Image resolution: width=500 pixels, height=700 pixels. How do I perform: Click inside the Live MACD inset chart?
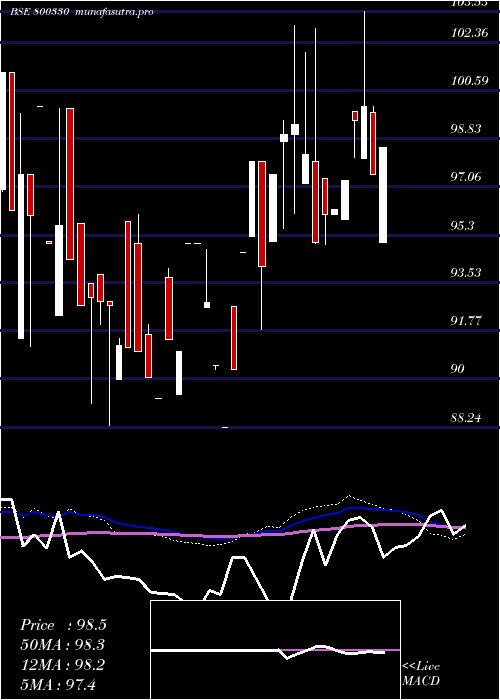tap(275, 650)
